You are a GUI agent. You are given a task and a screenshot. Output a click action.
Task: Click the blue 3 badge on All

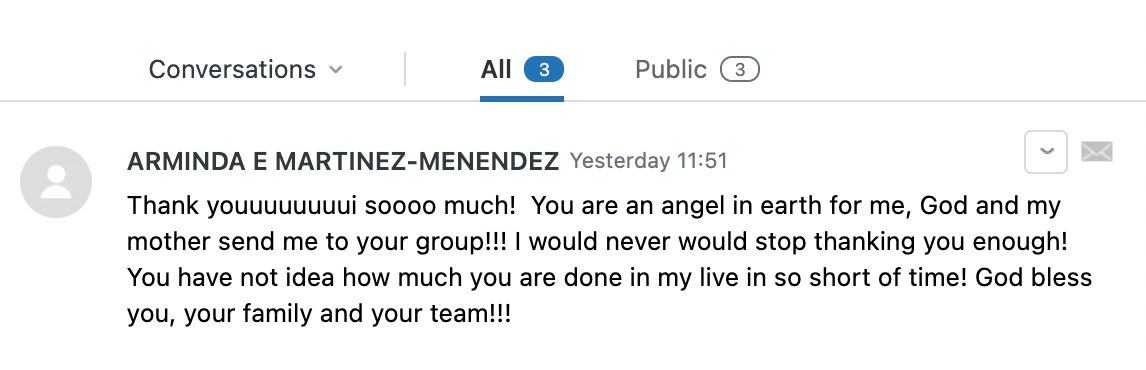click(x=544, y=69)
